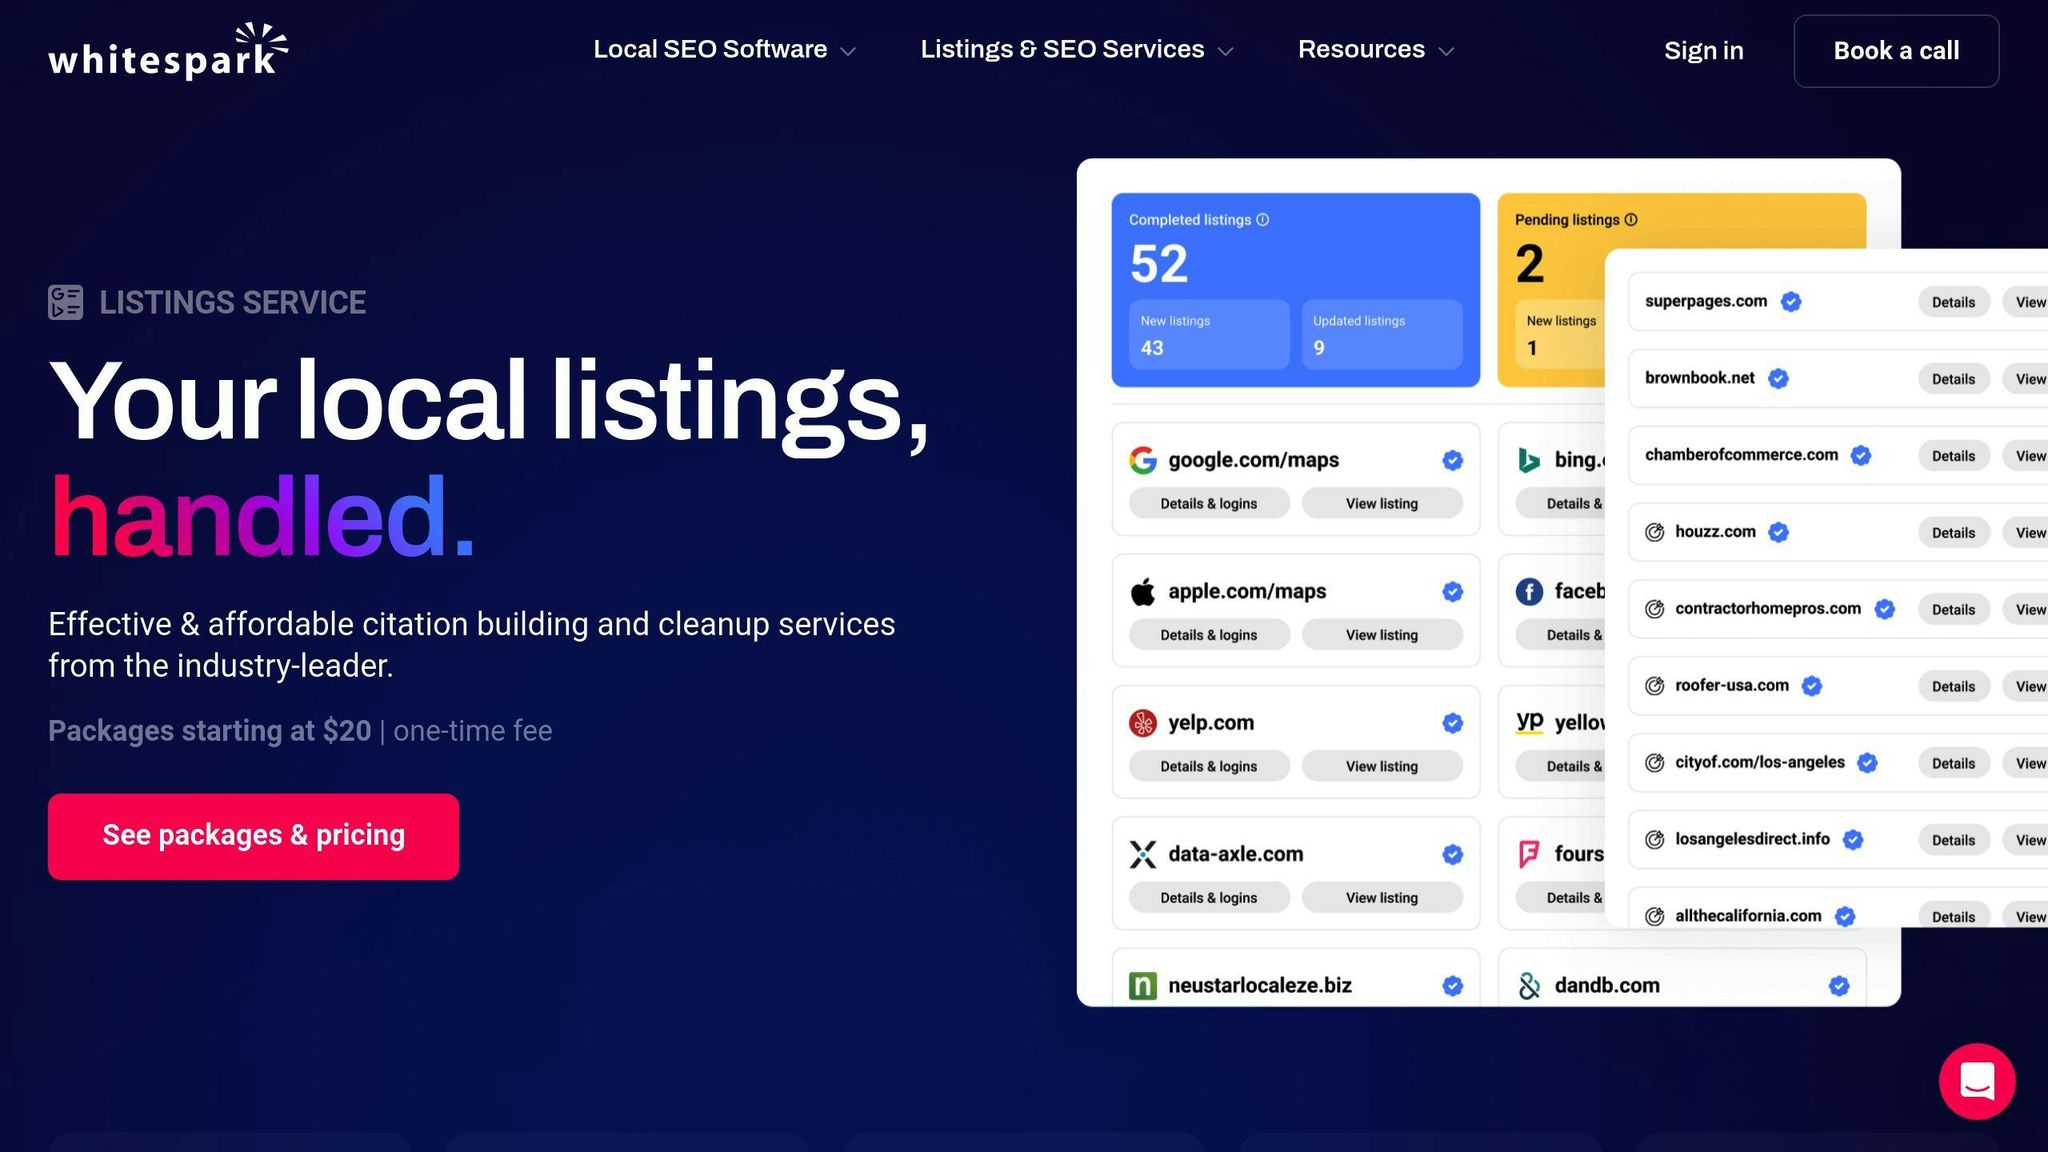The height and width of the screenshot is (1152, 2048).
Task: Expand the Local SEO Software menu
Action: [x=724, y=50]
